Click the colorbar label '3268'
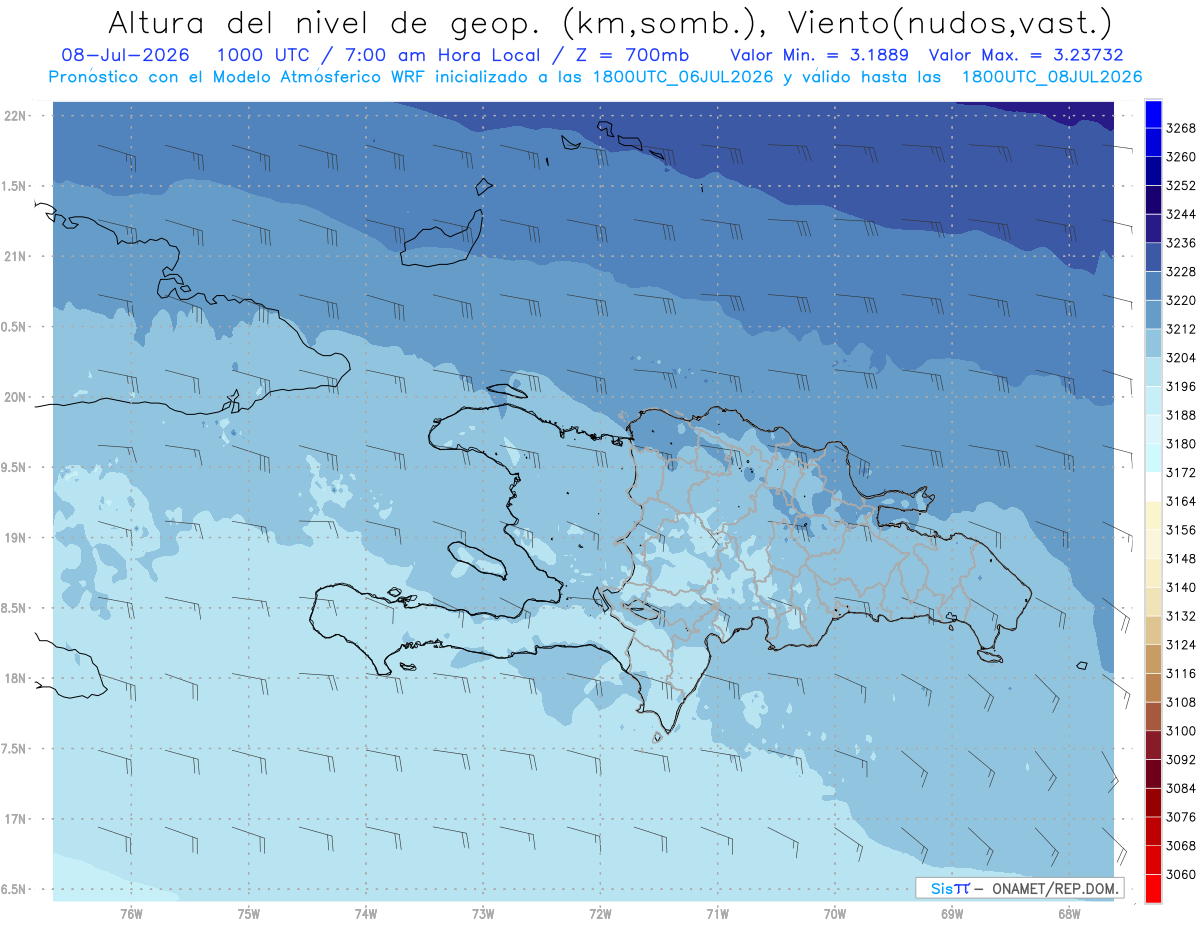1200x927 pixels. (1181, 128)
